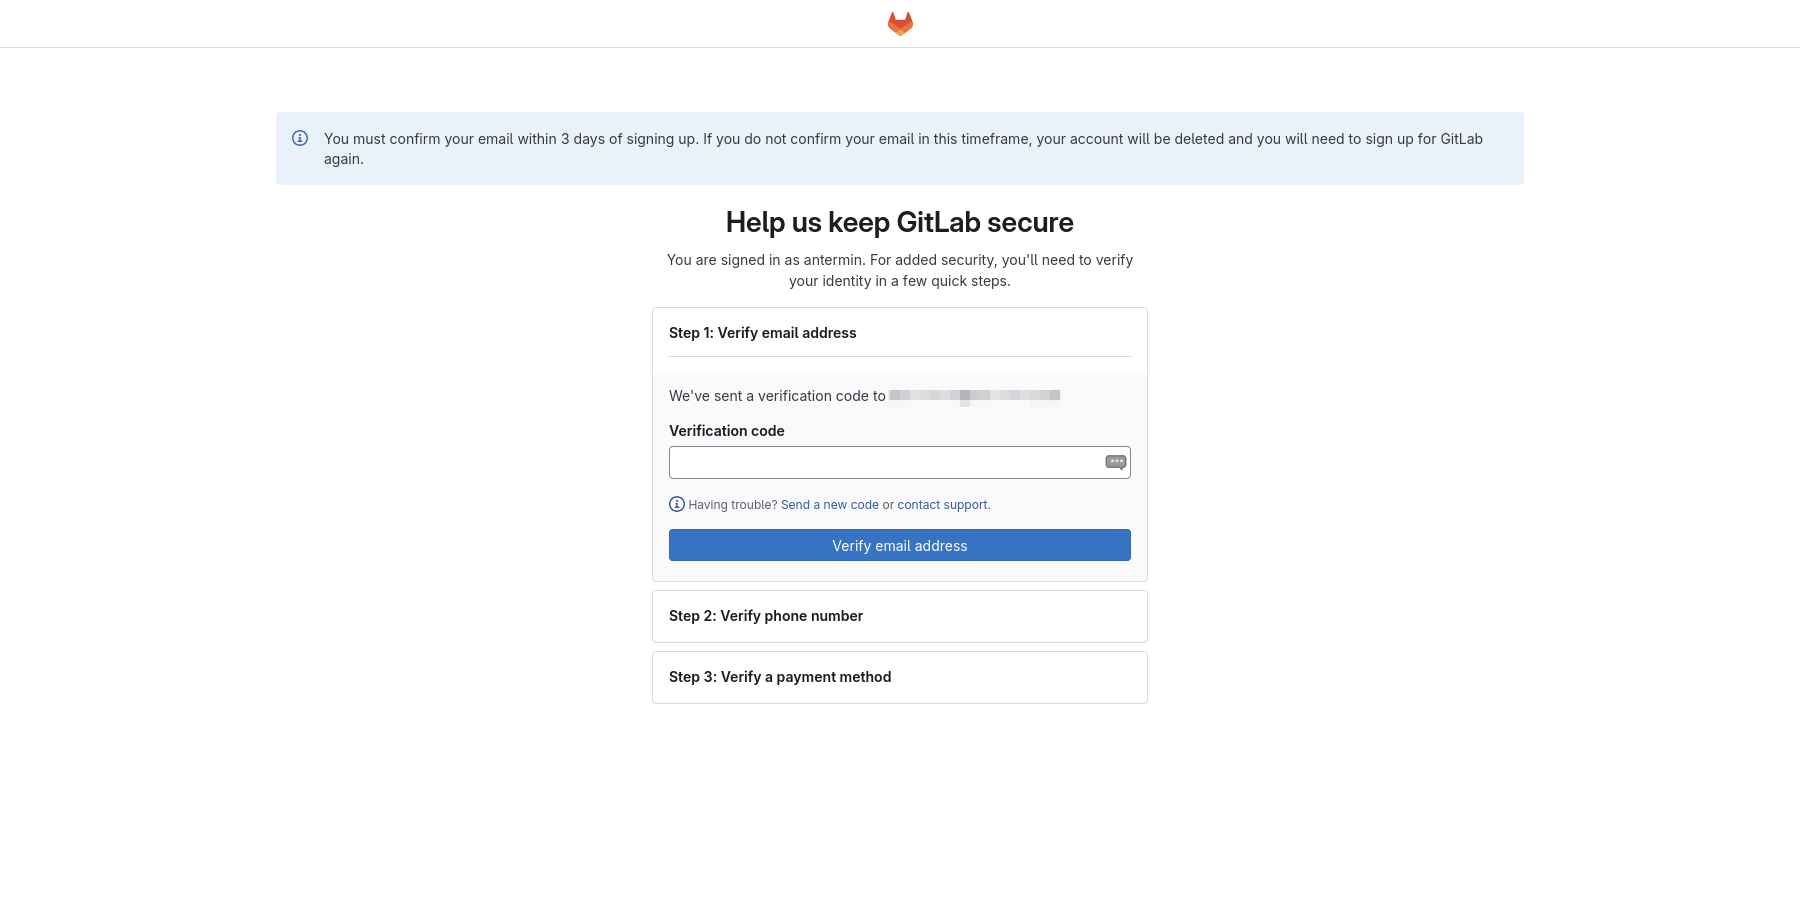Click the Help us keep GitLab secure heading
This screenshot has height=900, width=1800.
point(900,222)
